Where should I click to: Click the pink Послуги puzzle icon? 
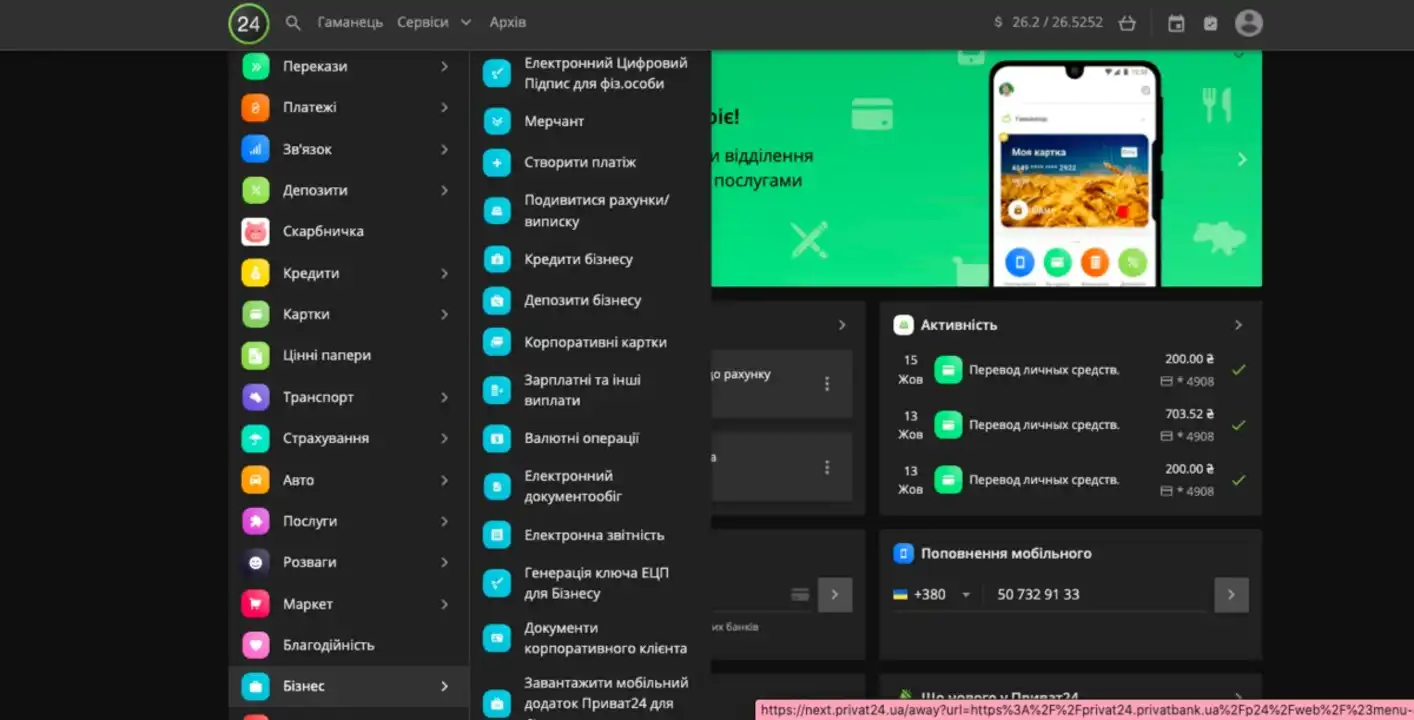tap(256, 521)
